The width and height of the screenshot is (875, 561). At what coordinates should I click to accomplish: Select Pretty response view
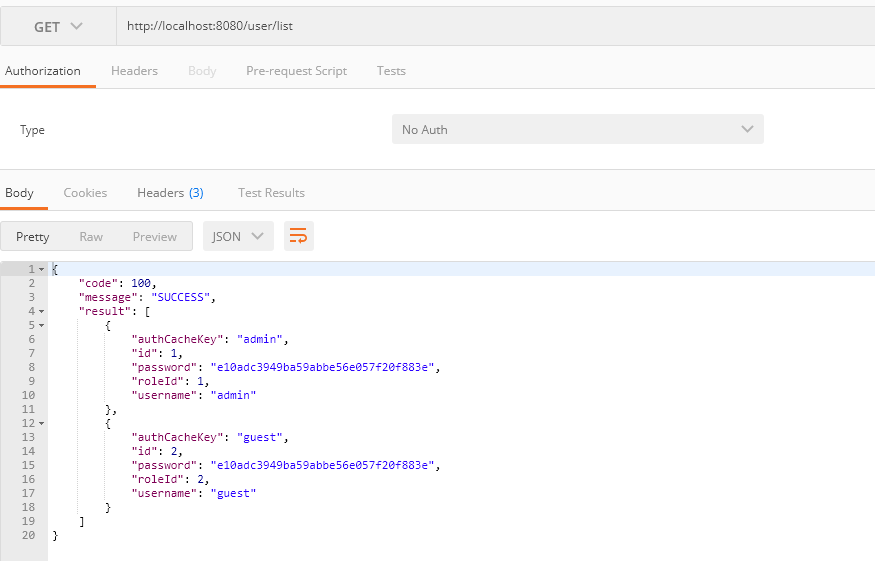point(33,236)
